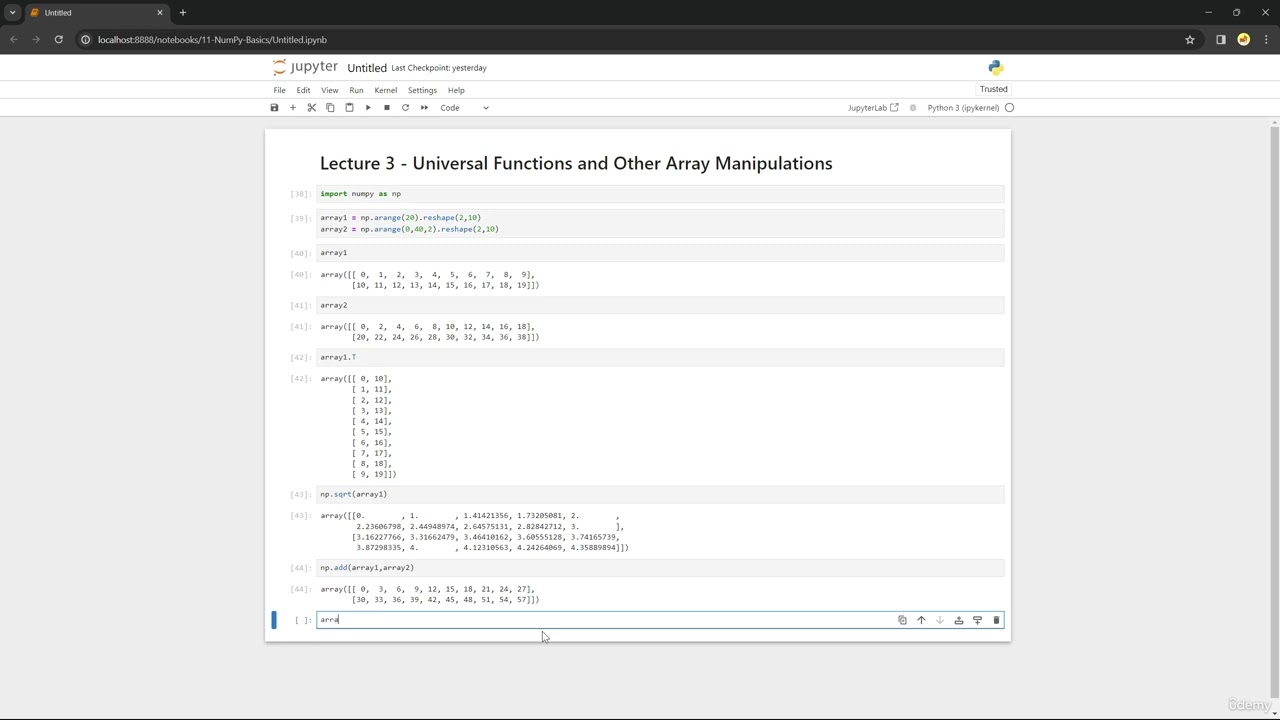Viewport: 1280px width, 720px height.
Task: Open the Run menu
Action: click(356, 90)
